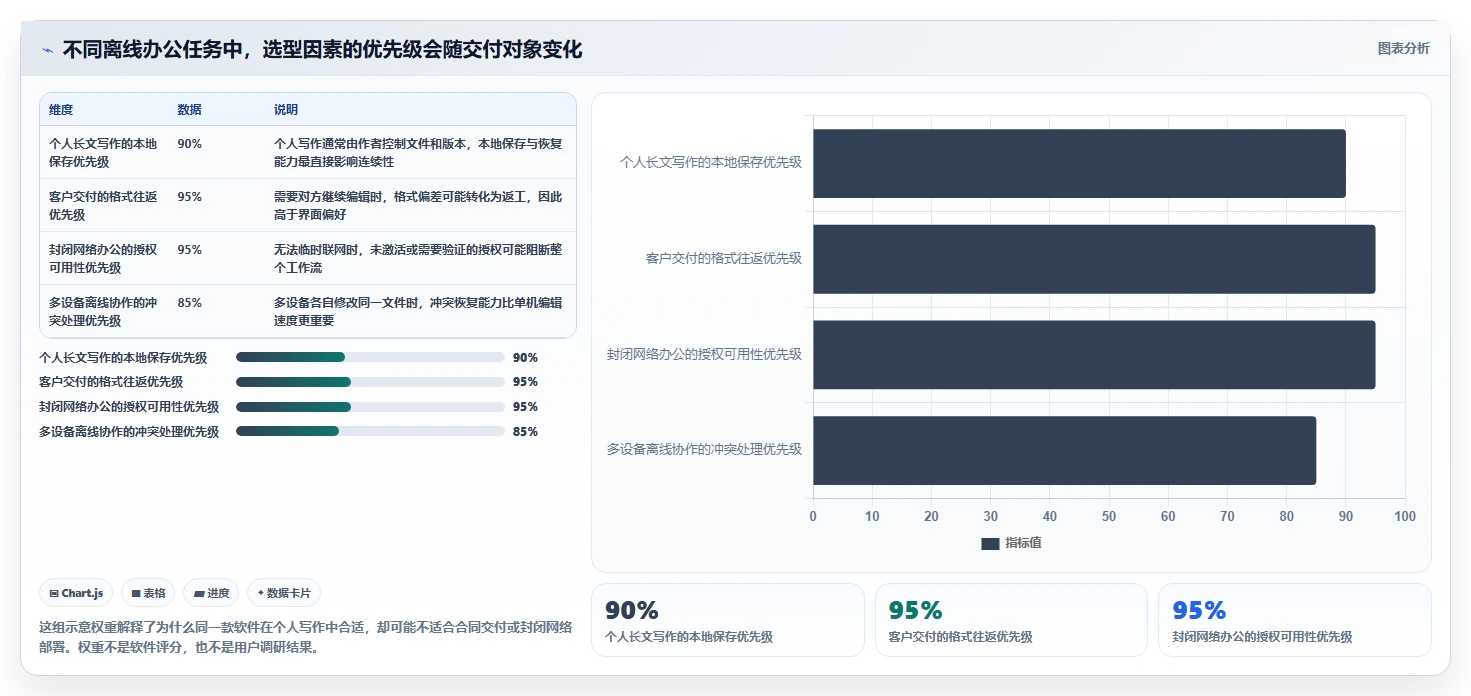The width and height of the screenshot is (1471, 696).
Task: Click description starting 多设备各自修改同一文件时
Action: tap(418, 311)
